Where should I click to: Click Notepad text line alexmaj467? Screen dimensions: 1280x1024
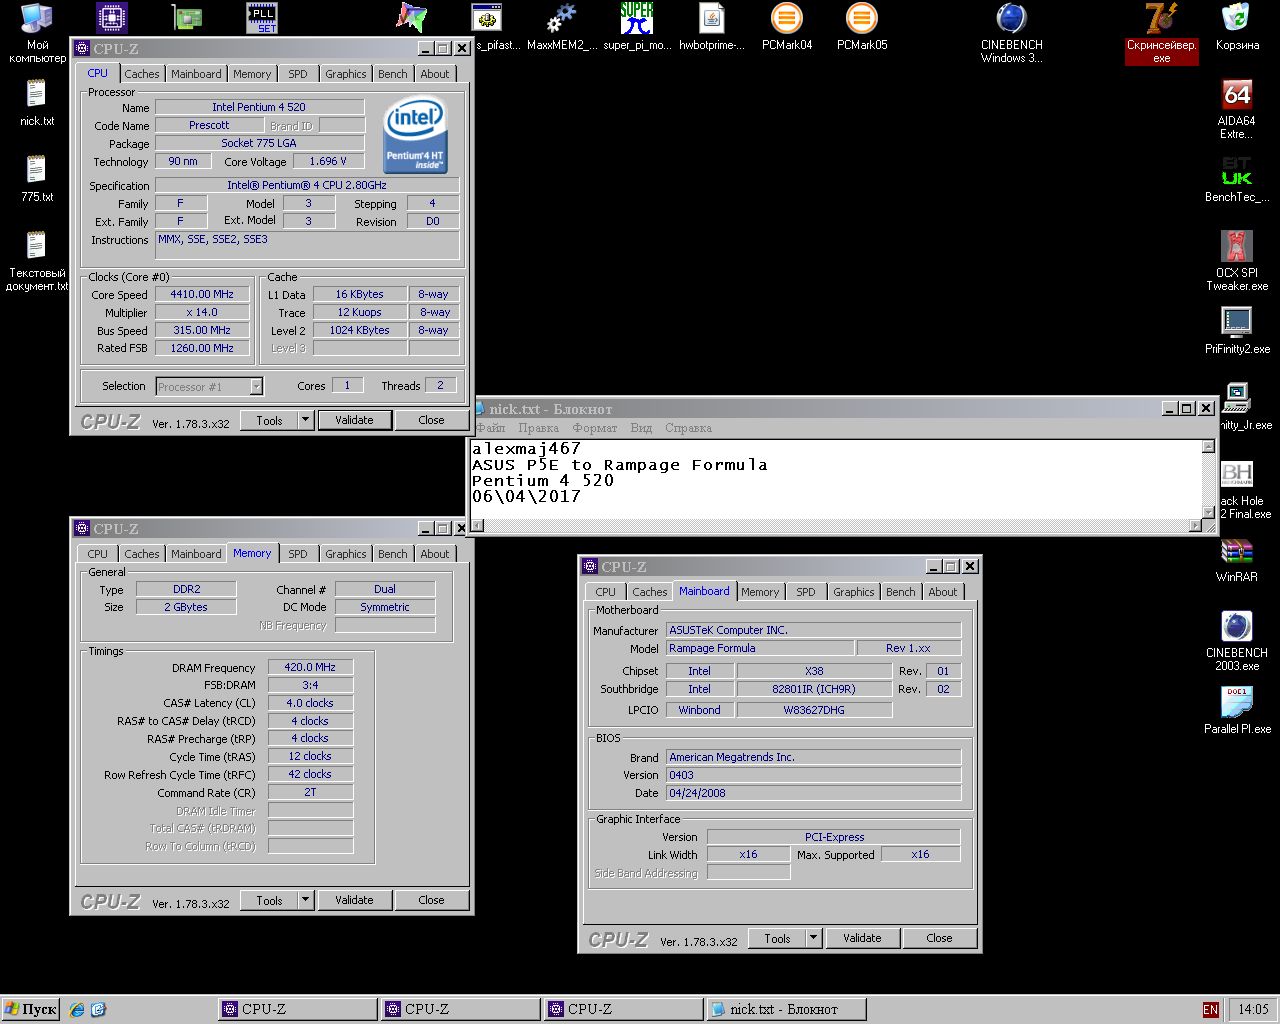tap(526, 448)
